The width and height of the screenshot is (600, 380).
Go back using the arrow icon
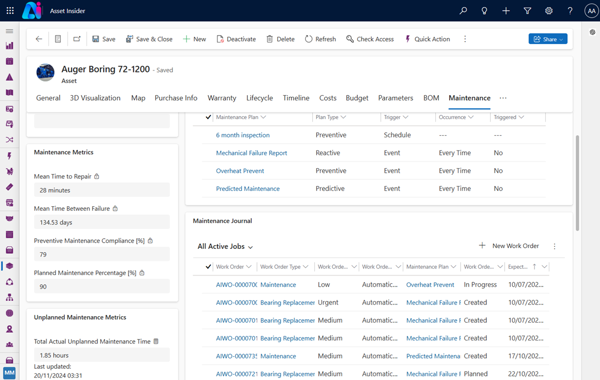(x=39, y=39)
